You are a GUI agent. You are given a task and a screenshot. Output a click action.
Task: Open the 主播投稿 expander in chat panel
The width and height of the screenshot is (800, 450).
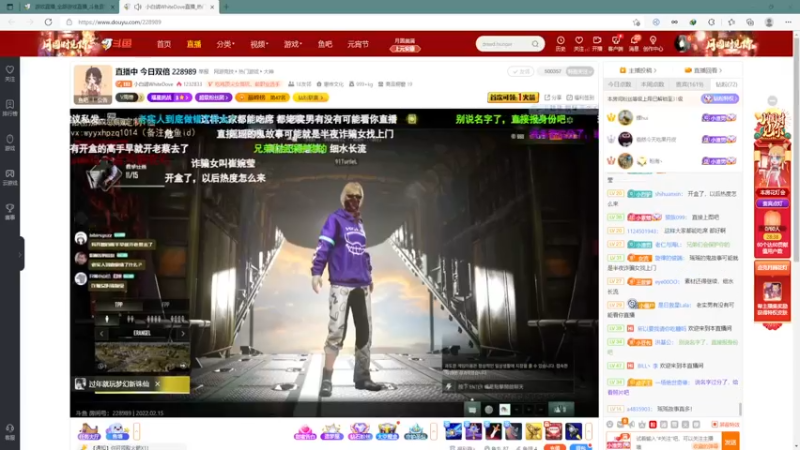click(638, 70)
